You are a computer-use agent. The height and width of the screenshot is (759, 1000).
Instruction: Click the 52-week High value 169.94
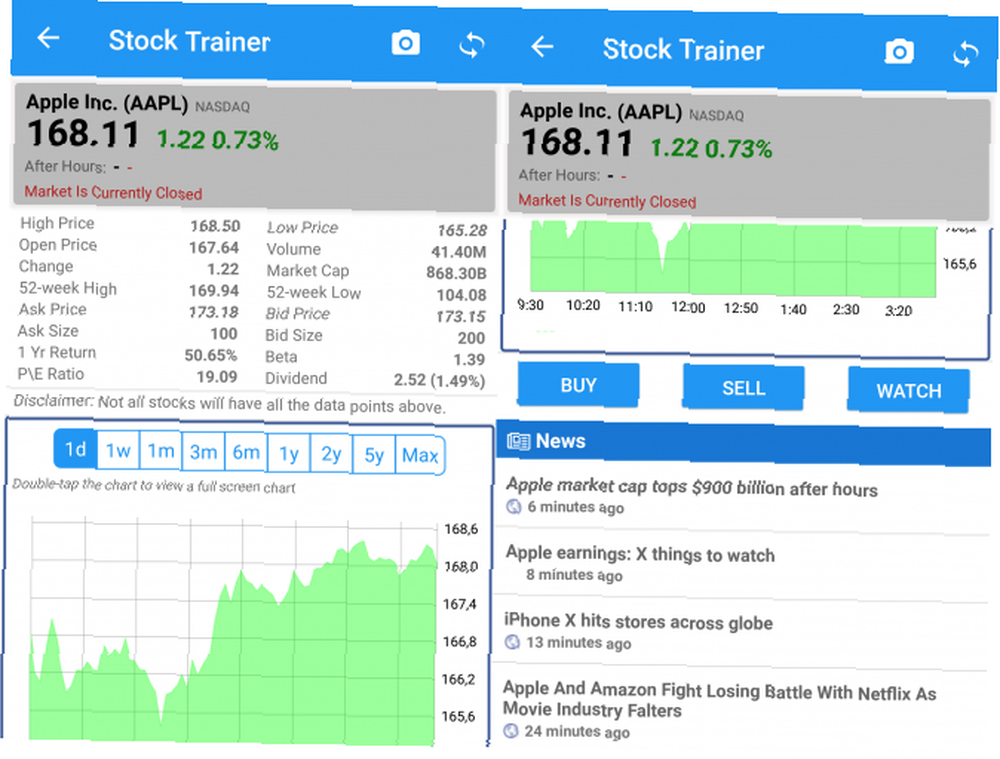pos(214,291)
